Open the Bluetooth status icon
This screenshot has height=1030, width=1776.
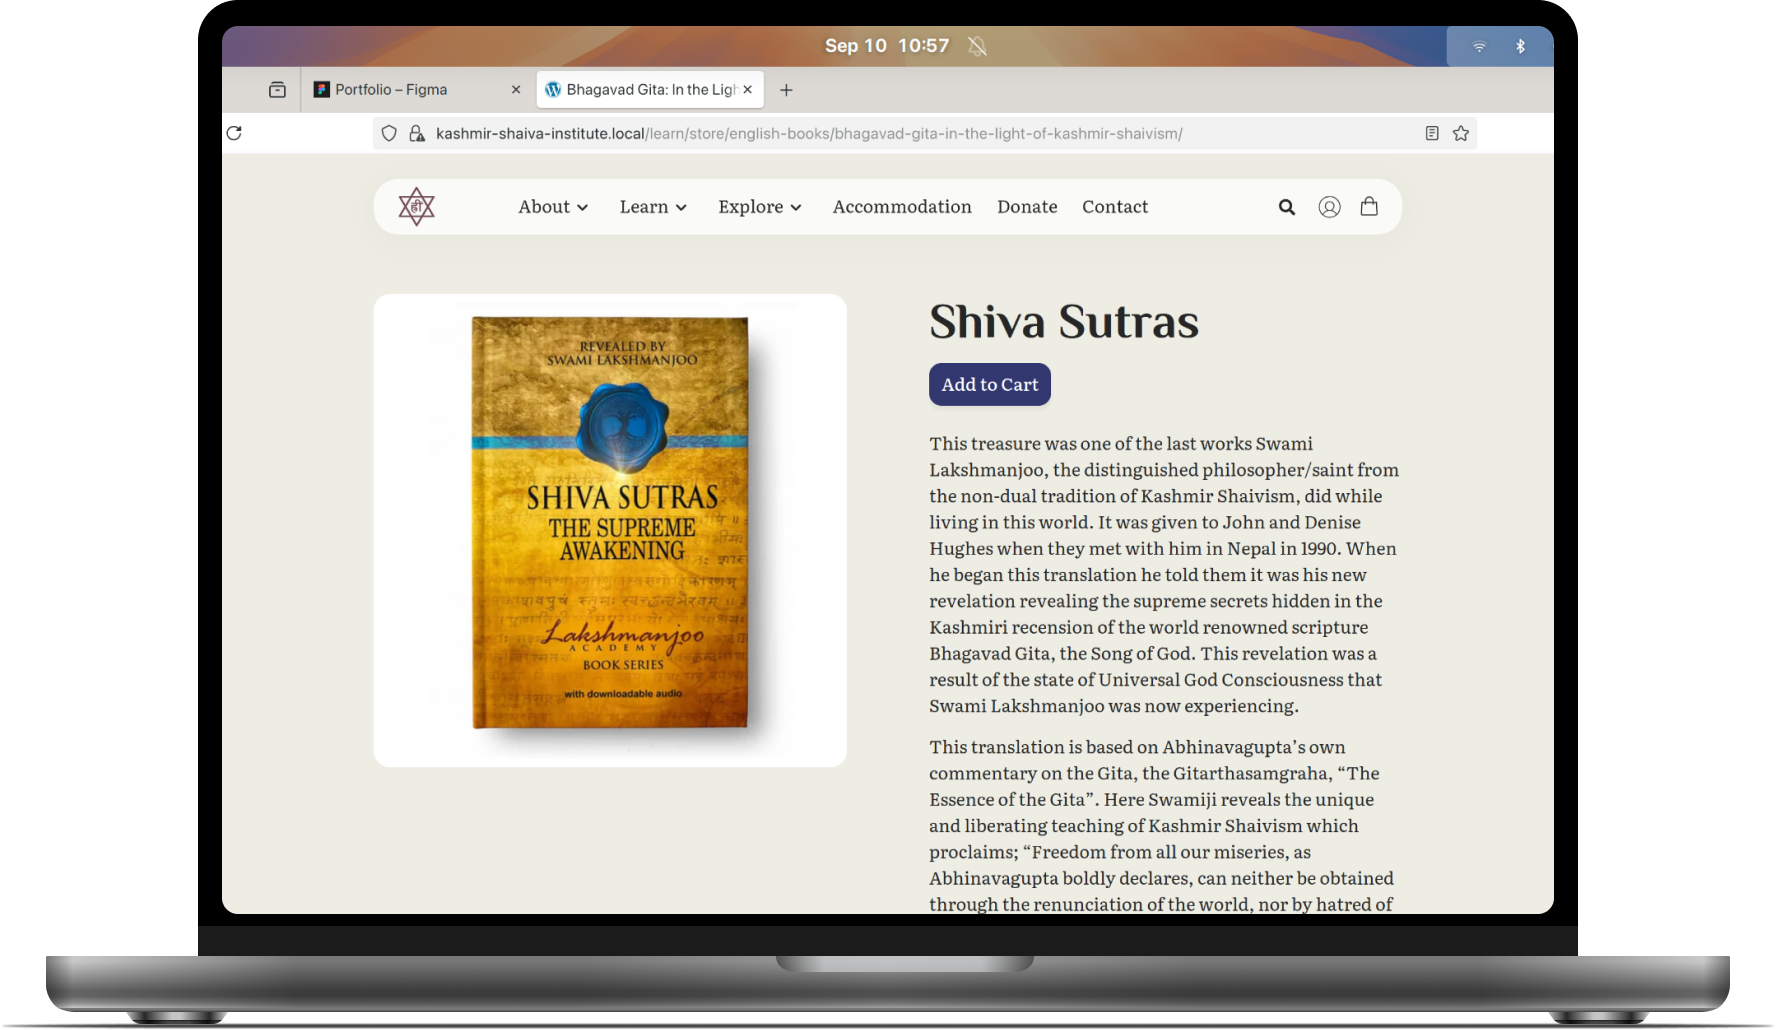point(1520,46)
